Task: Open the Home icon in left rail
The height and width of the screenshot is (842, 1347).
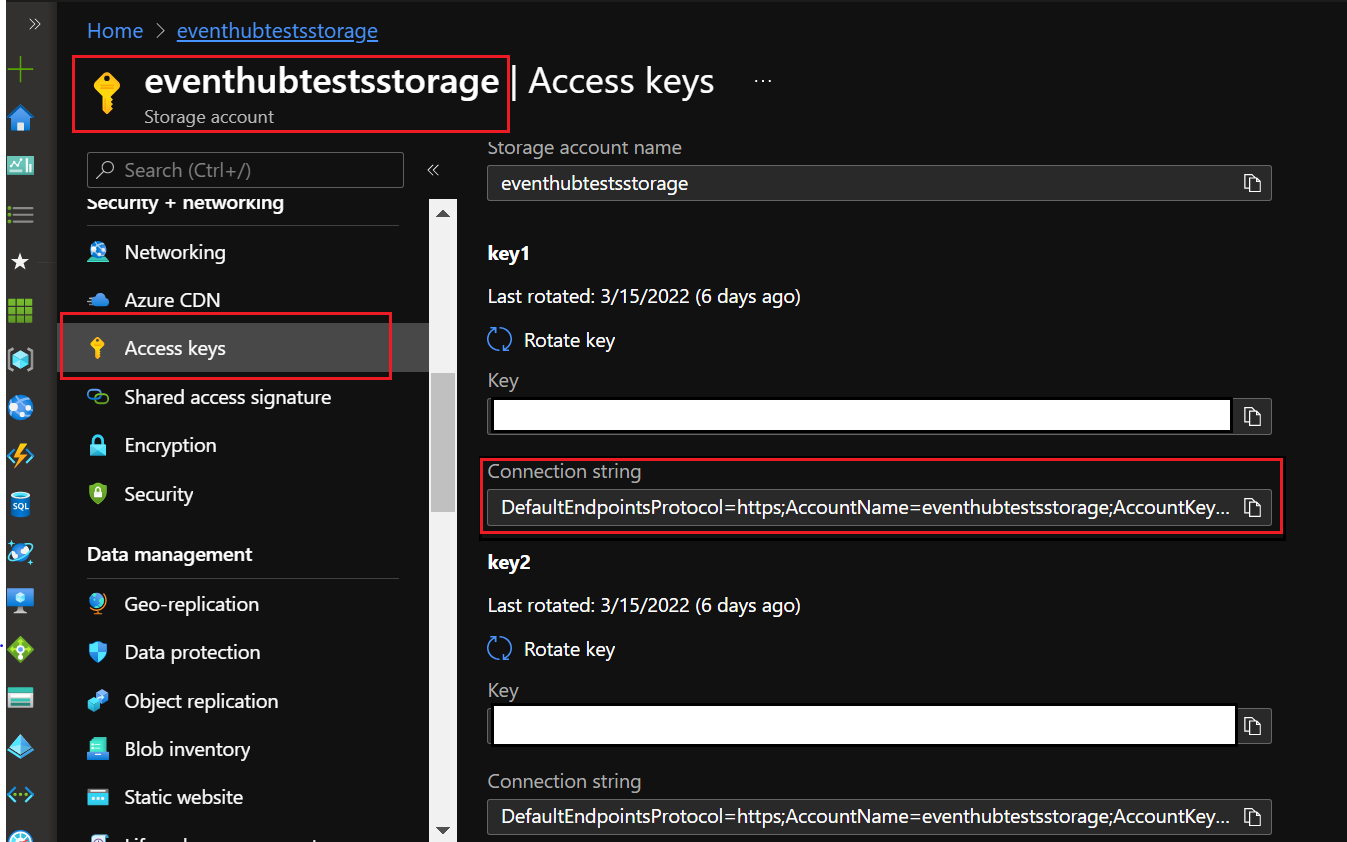Action: coord(20,119)
